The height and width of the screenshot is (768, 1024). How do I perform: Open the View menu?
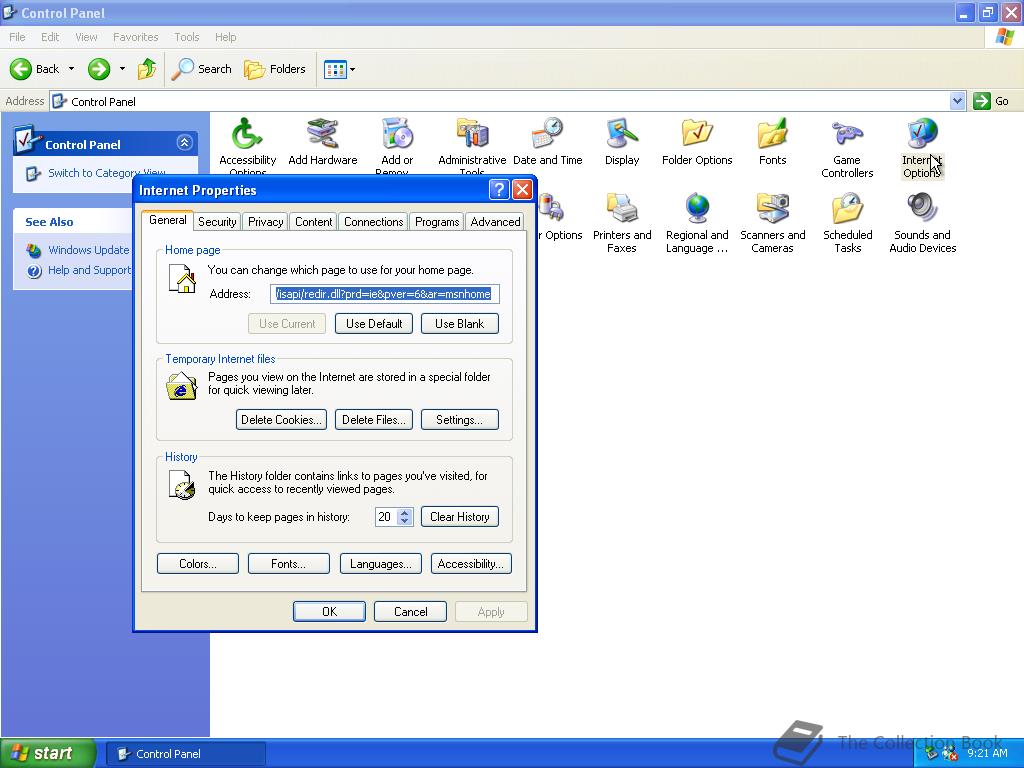pos(86,37)
